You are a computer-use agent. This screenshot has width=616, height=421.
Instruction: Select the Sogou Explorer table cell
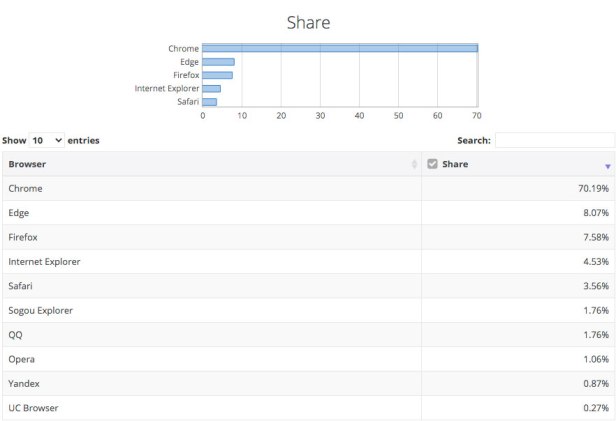[212, 310]
